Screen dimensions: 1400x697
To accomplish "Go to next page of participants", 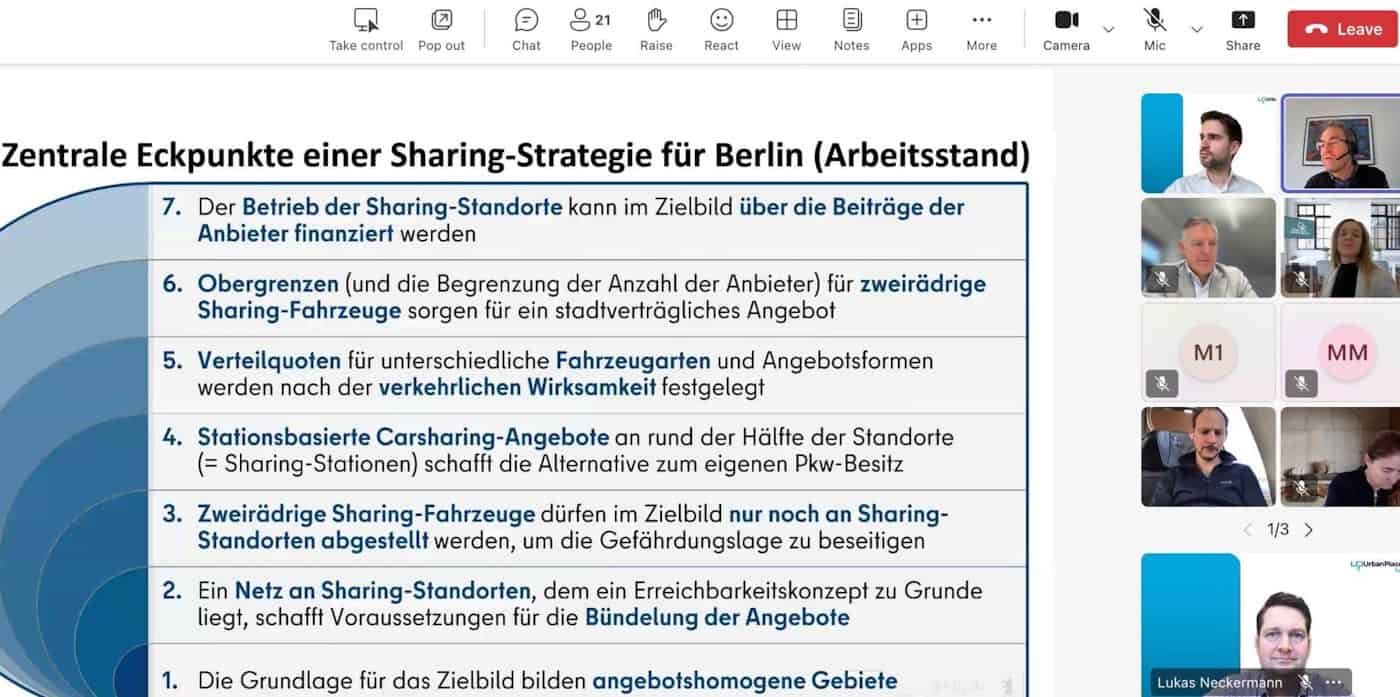I will click(x=1309, y=530).
